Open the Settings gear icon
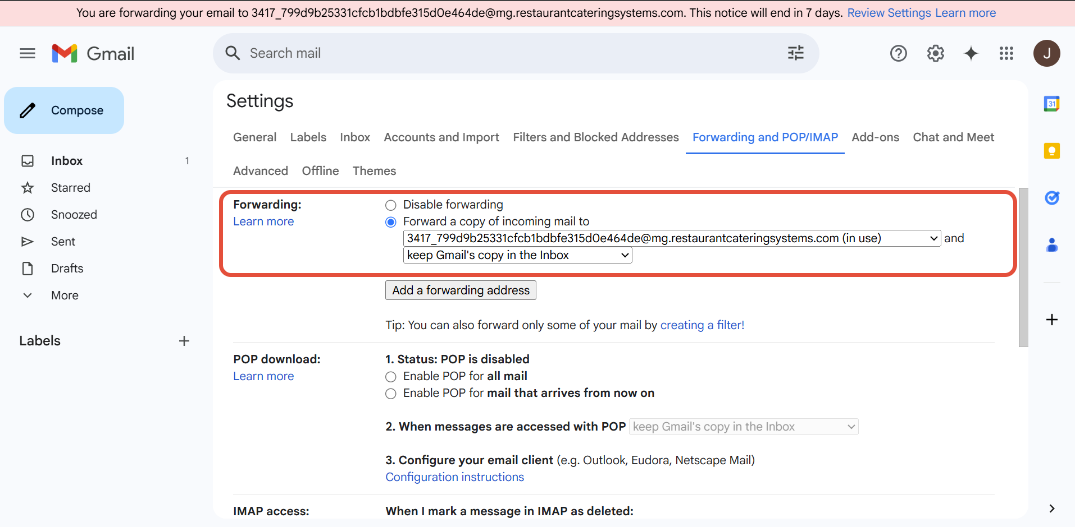The image size is (1075, 527). 935,53
